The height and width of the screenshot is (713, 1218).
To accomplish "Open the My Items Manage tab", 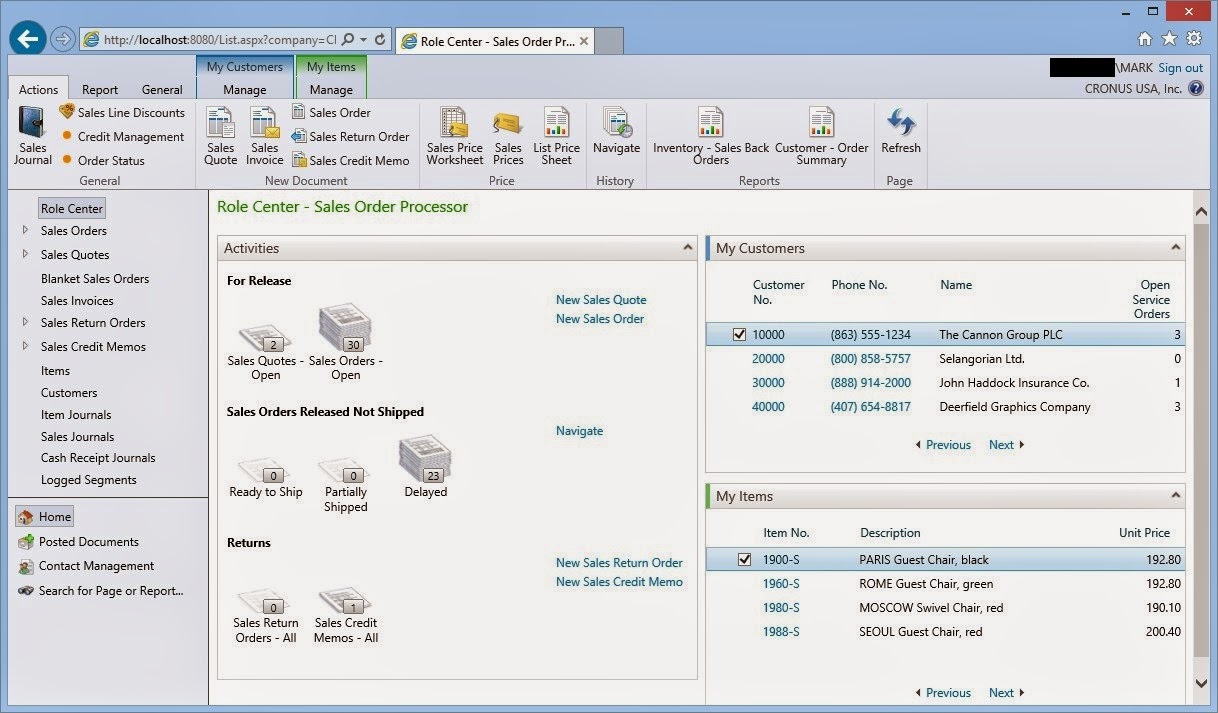I will pos(331,89).
